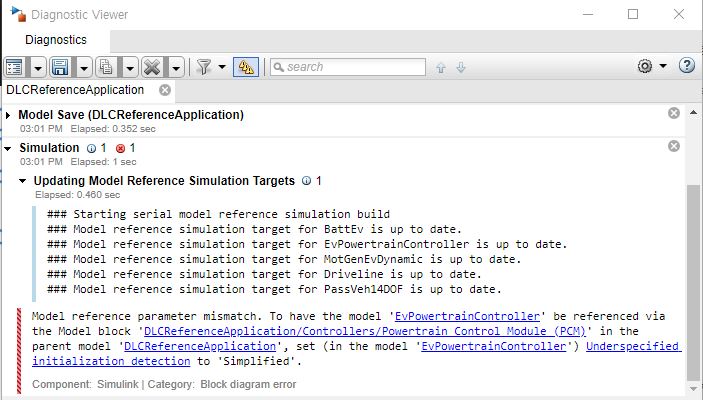The height and width of the screenshot is (400, 703).
Task: Open the save options dropdown arrow
Action: (84, 68)
